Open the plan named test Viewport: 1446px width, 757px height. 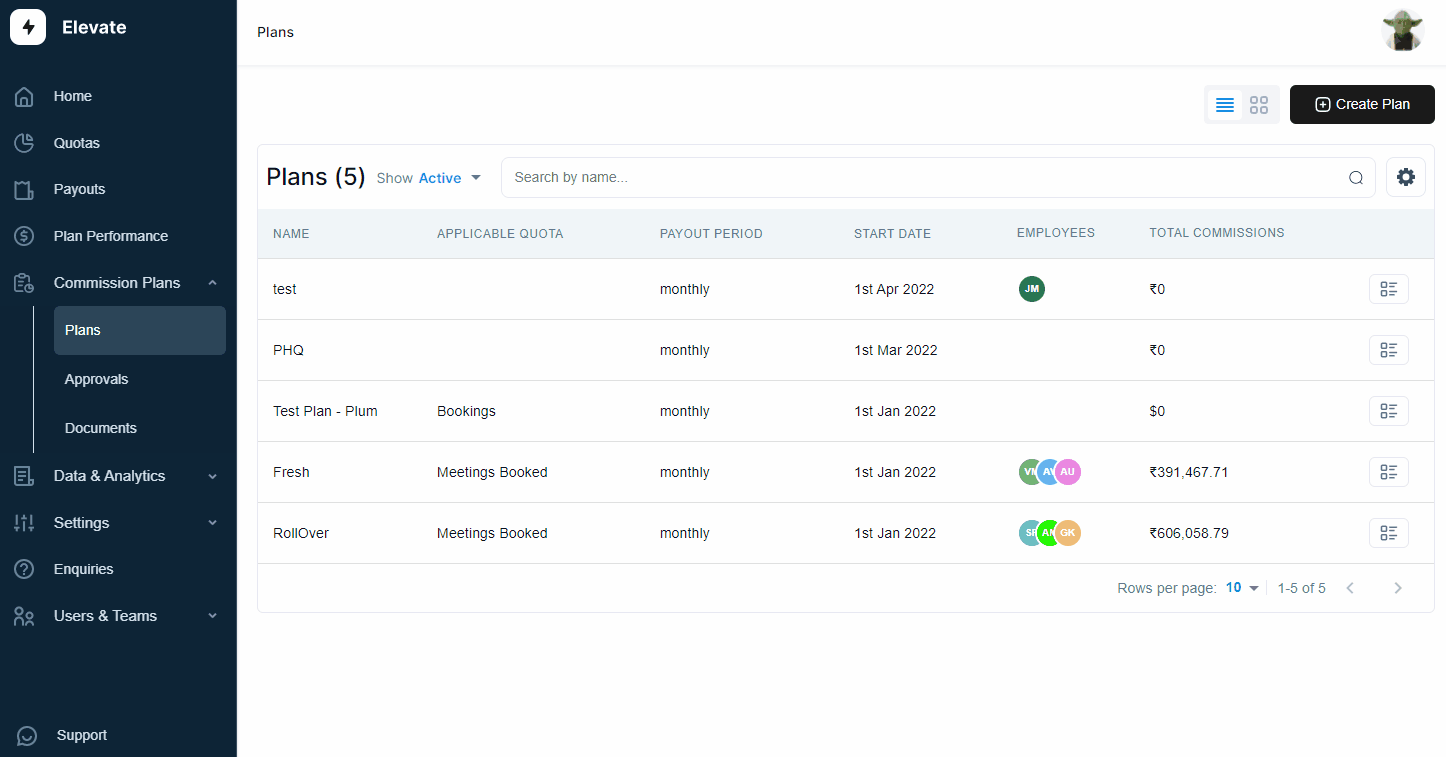pos(285,289)
